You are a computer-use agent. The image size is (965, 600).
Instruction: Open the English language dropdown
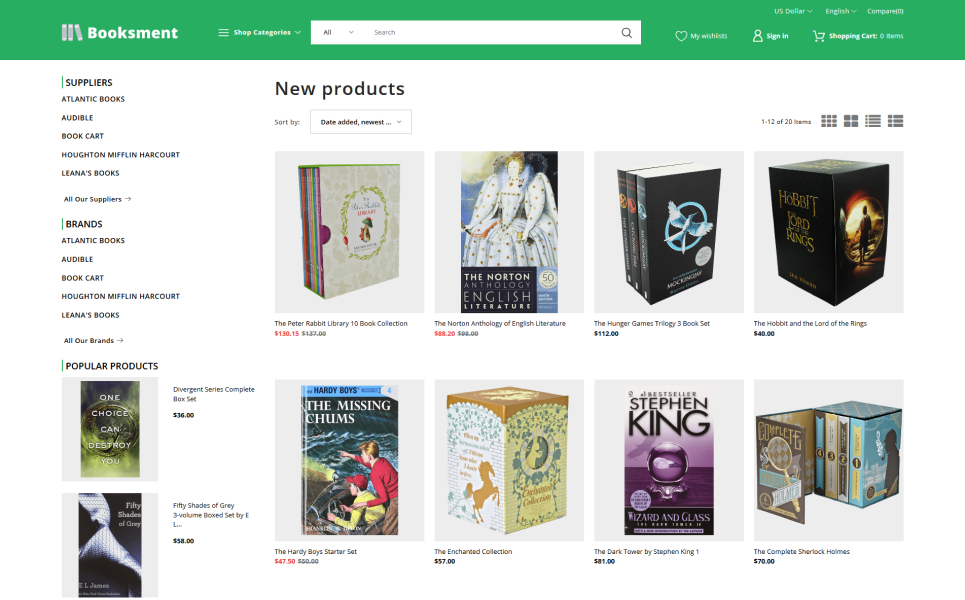pyautogui.click(x=840, y=11)
